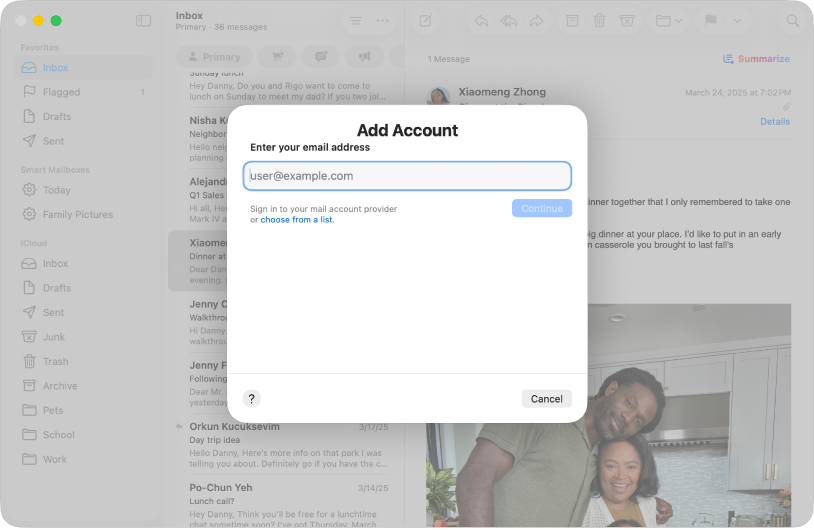
Task: Select the Primary category tab
Action: pyautogui.click(x=213, y=57)
